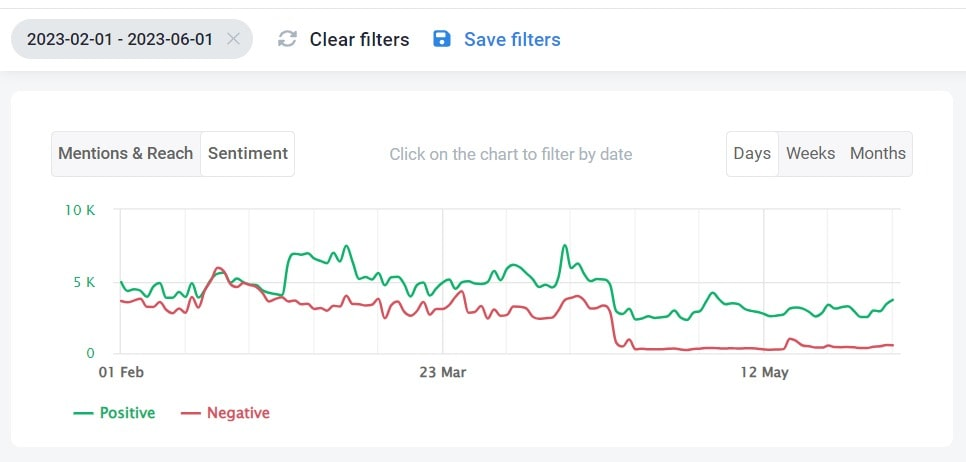The height and width of the screenshot is (462, 966).
Task: Click the 12 May axis date label
Action: (x=765, y=373)
